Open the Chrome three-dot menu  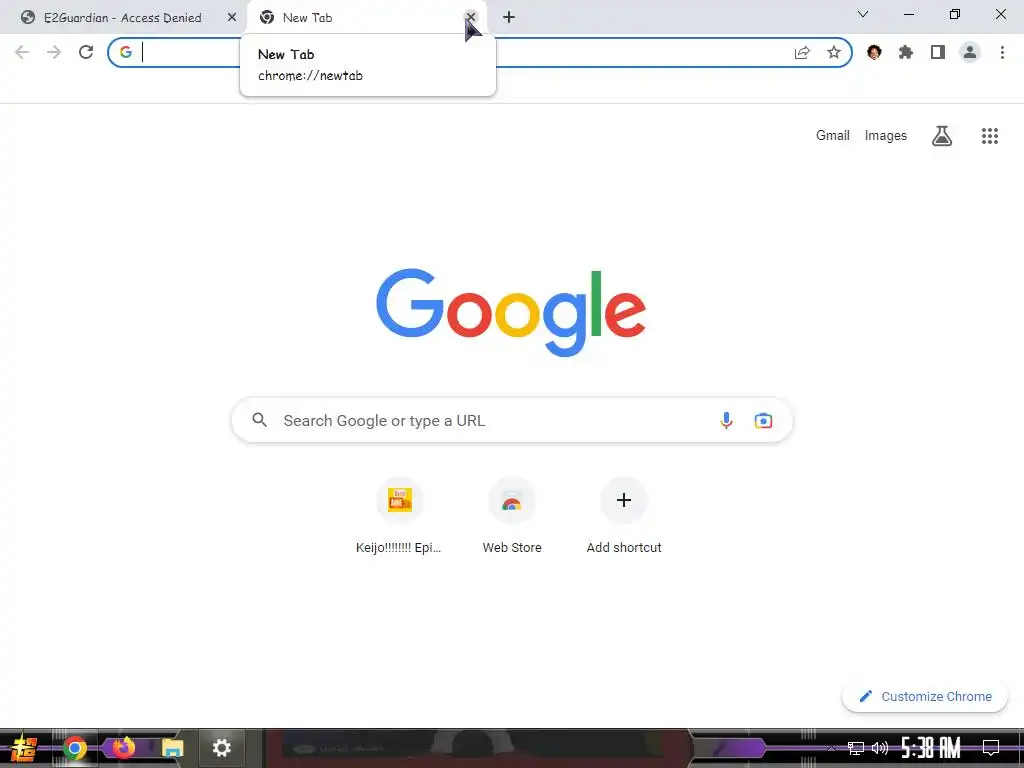(1002, 52)
